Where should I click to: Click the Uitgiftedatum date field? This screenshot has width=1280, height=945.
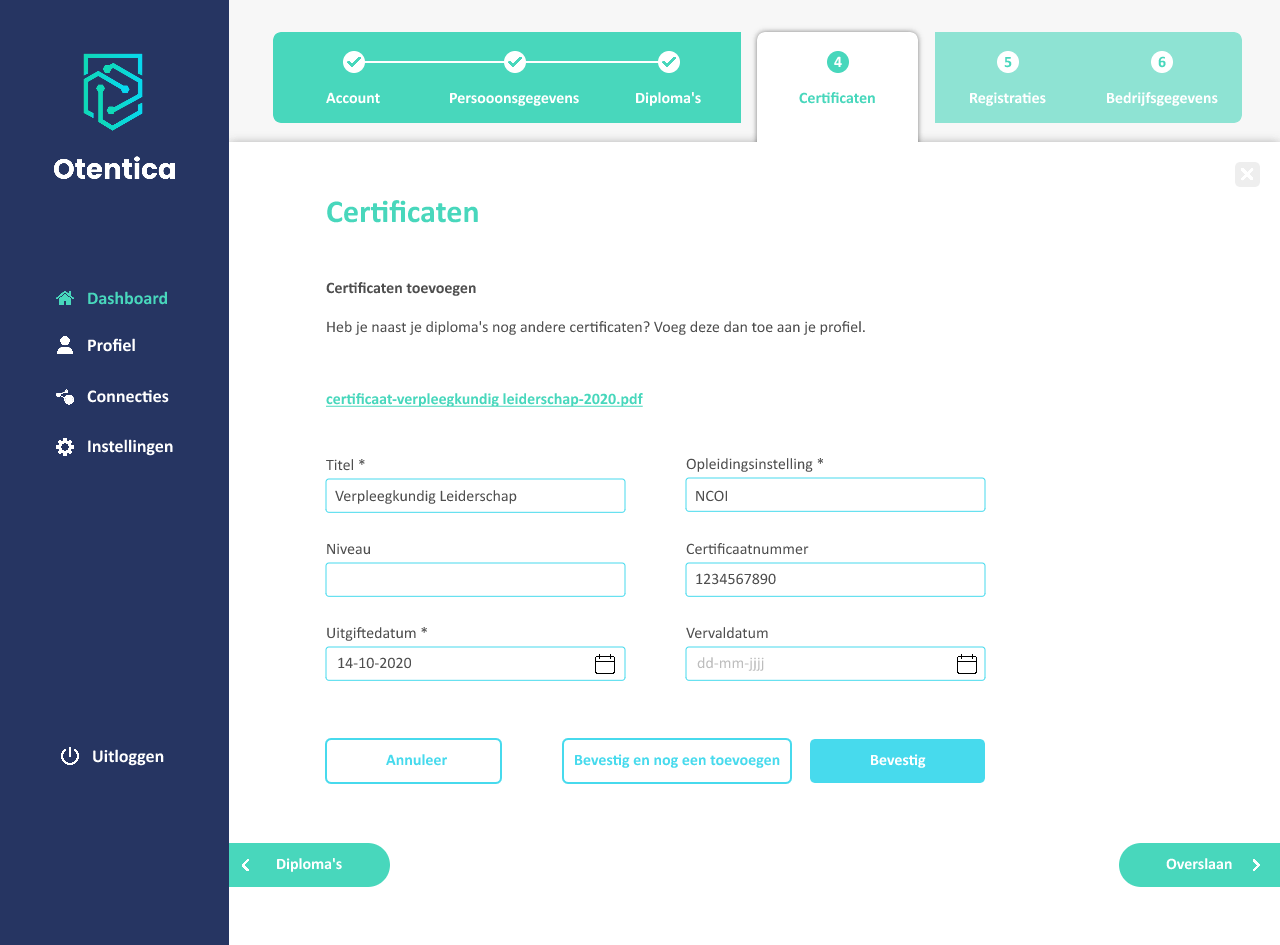point(475,664)
